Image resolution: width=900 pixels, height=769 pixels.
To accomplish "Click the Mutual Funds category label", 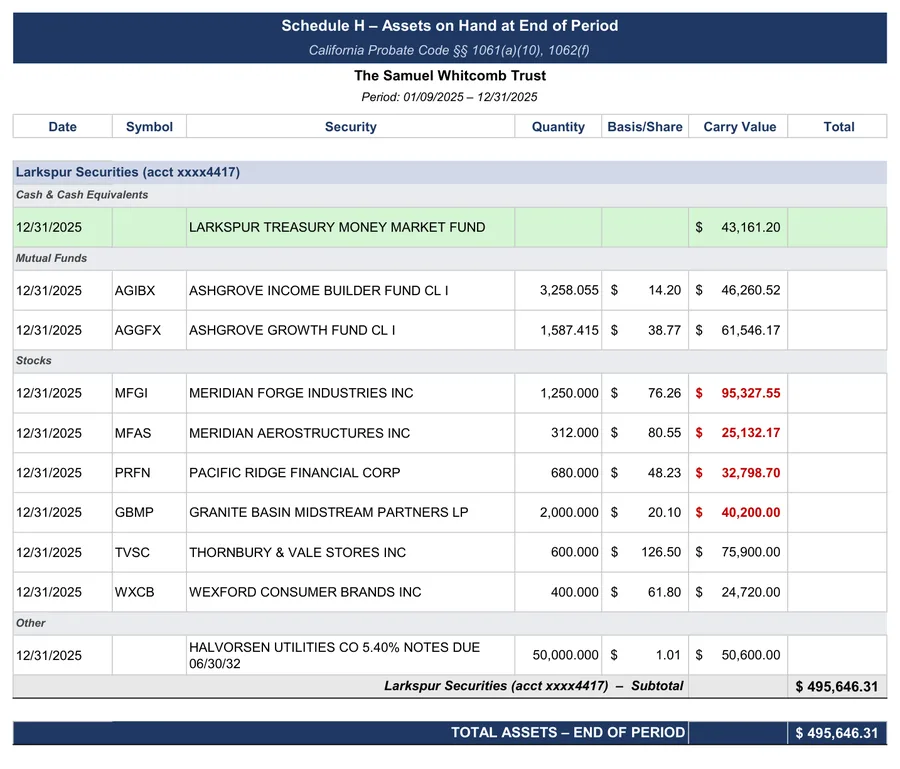I will (52, 258).
